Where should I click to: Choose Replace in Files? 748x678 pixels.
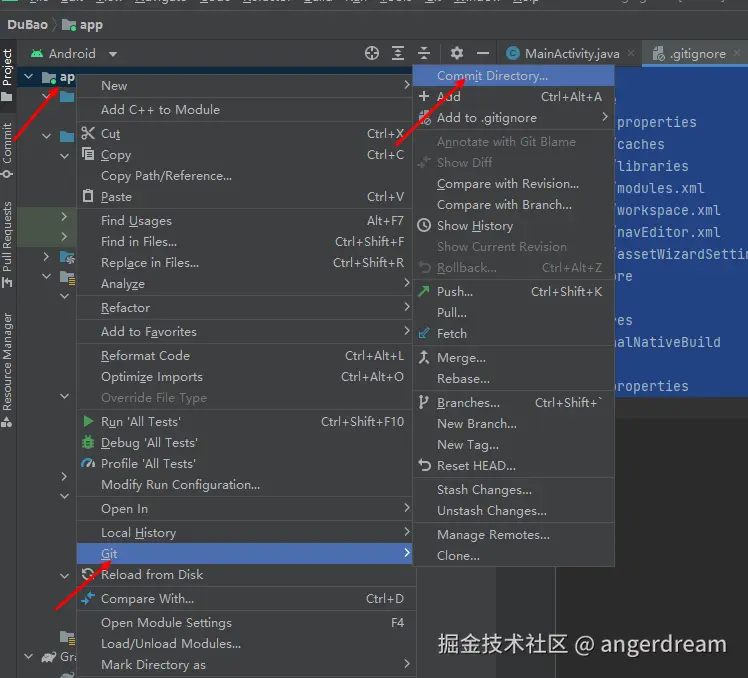coord(244,262)
